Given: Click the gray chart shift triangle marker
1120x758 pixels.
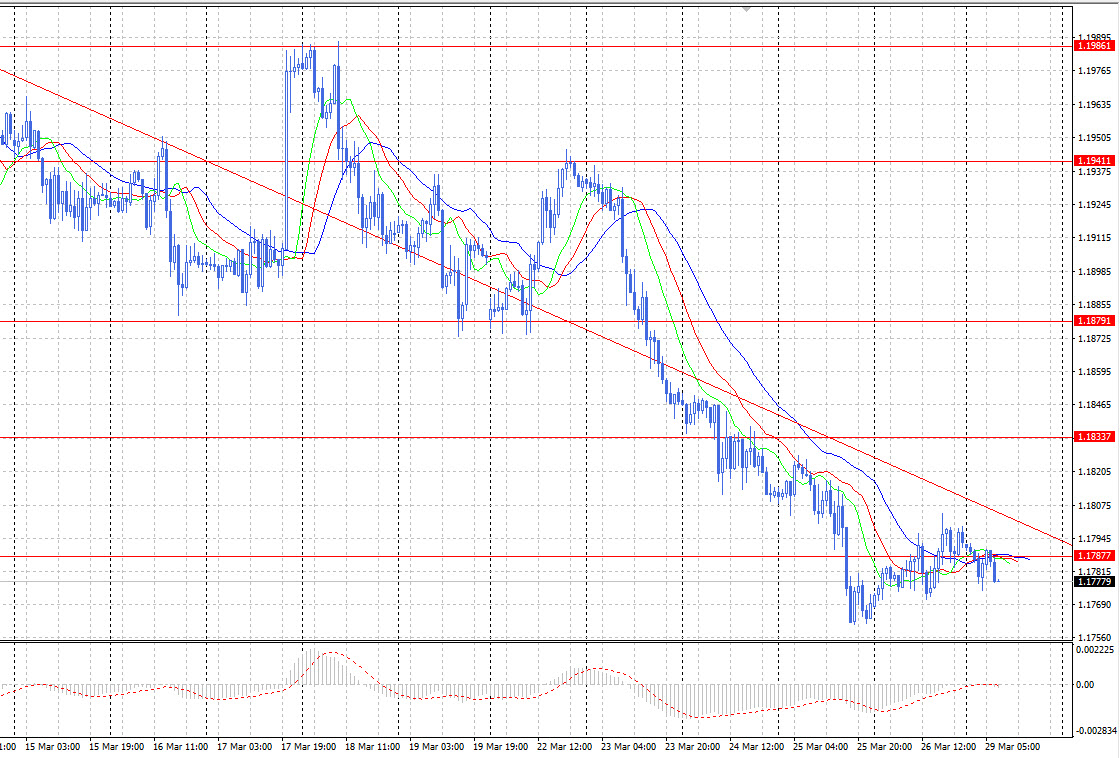Looking at the screenshot, I should point(746,9).
